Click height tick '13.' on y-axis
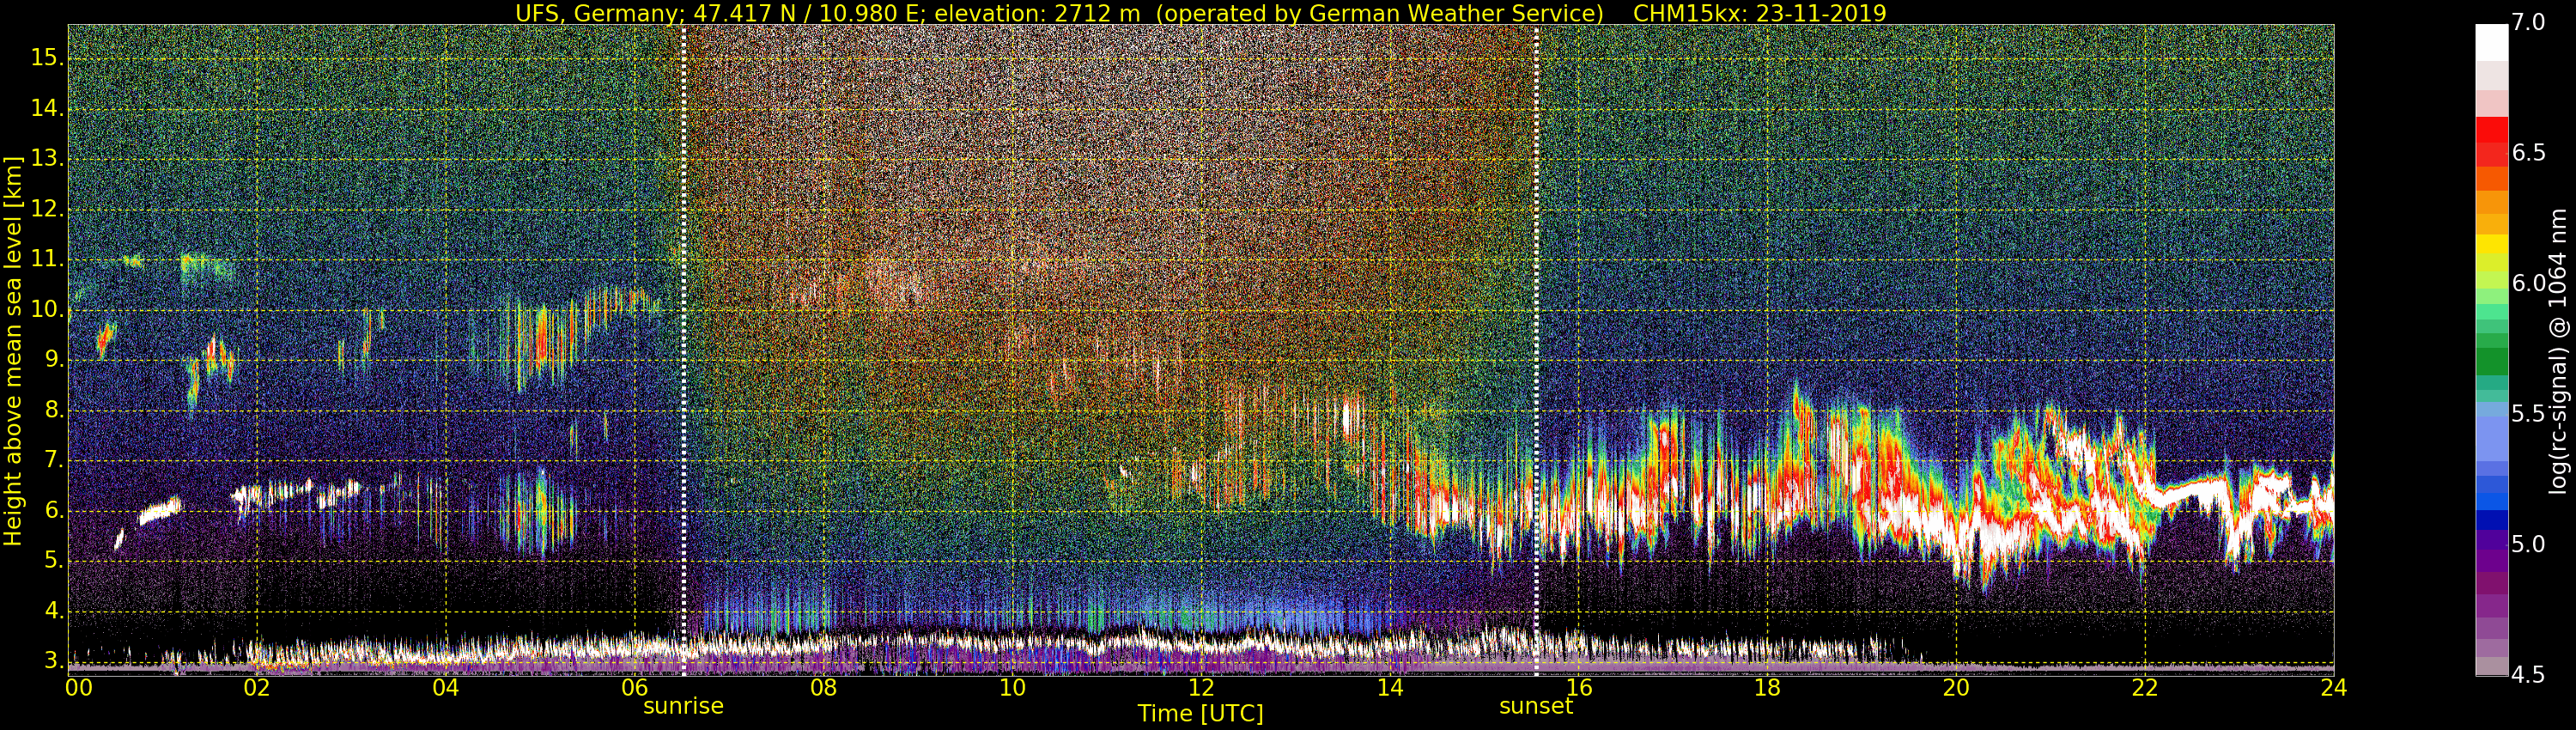Screen dimensions: 2576x730 click(x=46, y=159)
